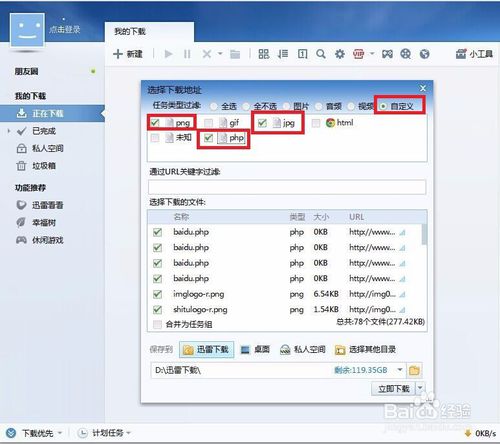Click the URL keyword filter field
Viewport: 500px width, 444px height.
click(x=287, y=187)
